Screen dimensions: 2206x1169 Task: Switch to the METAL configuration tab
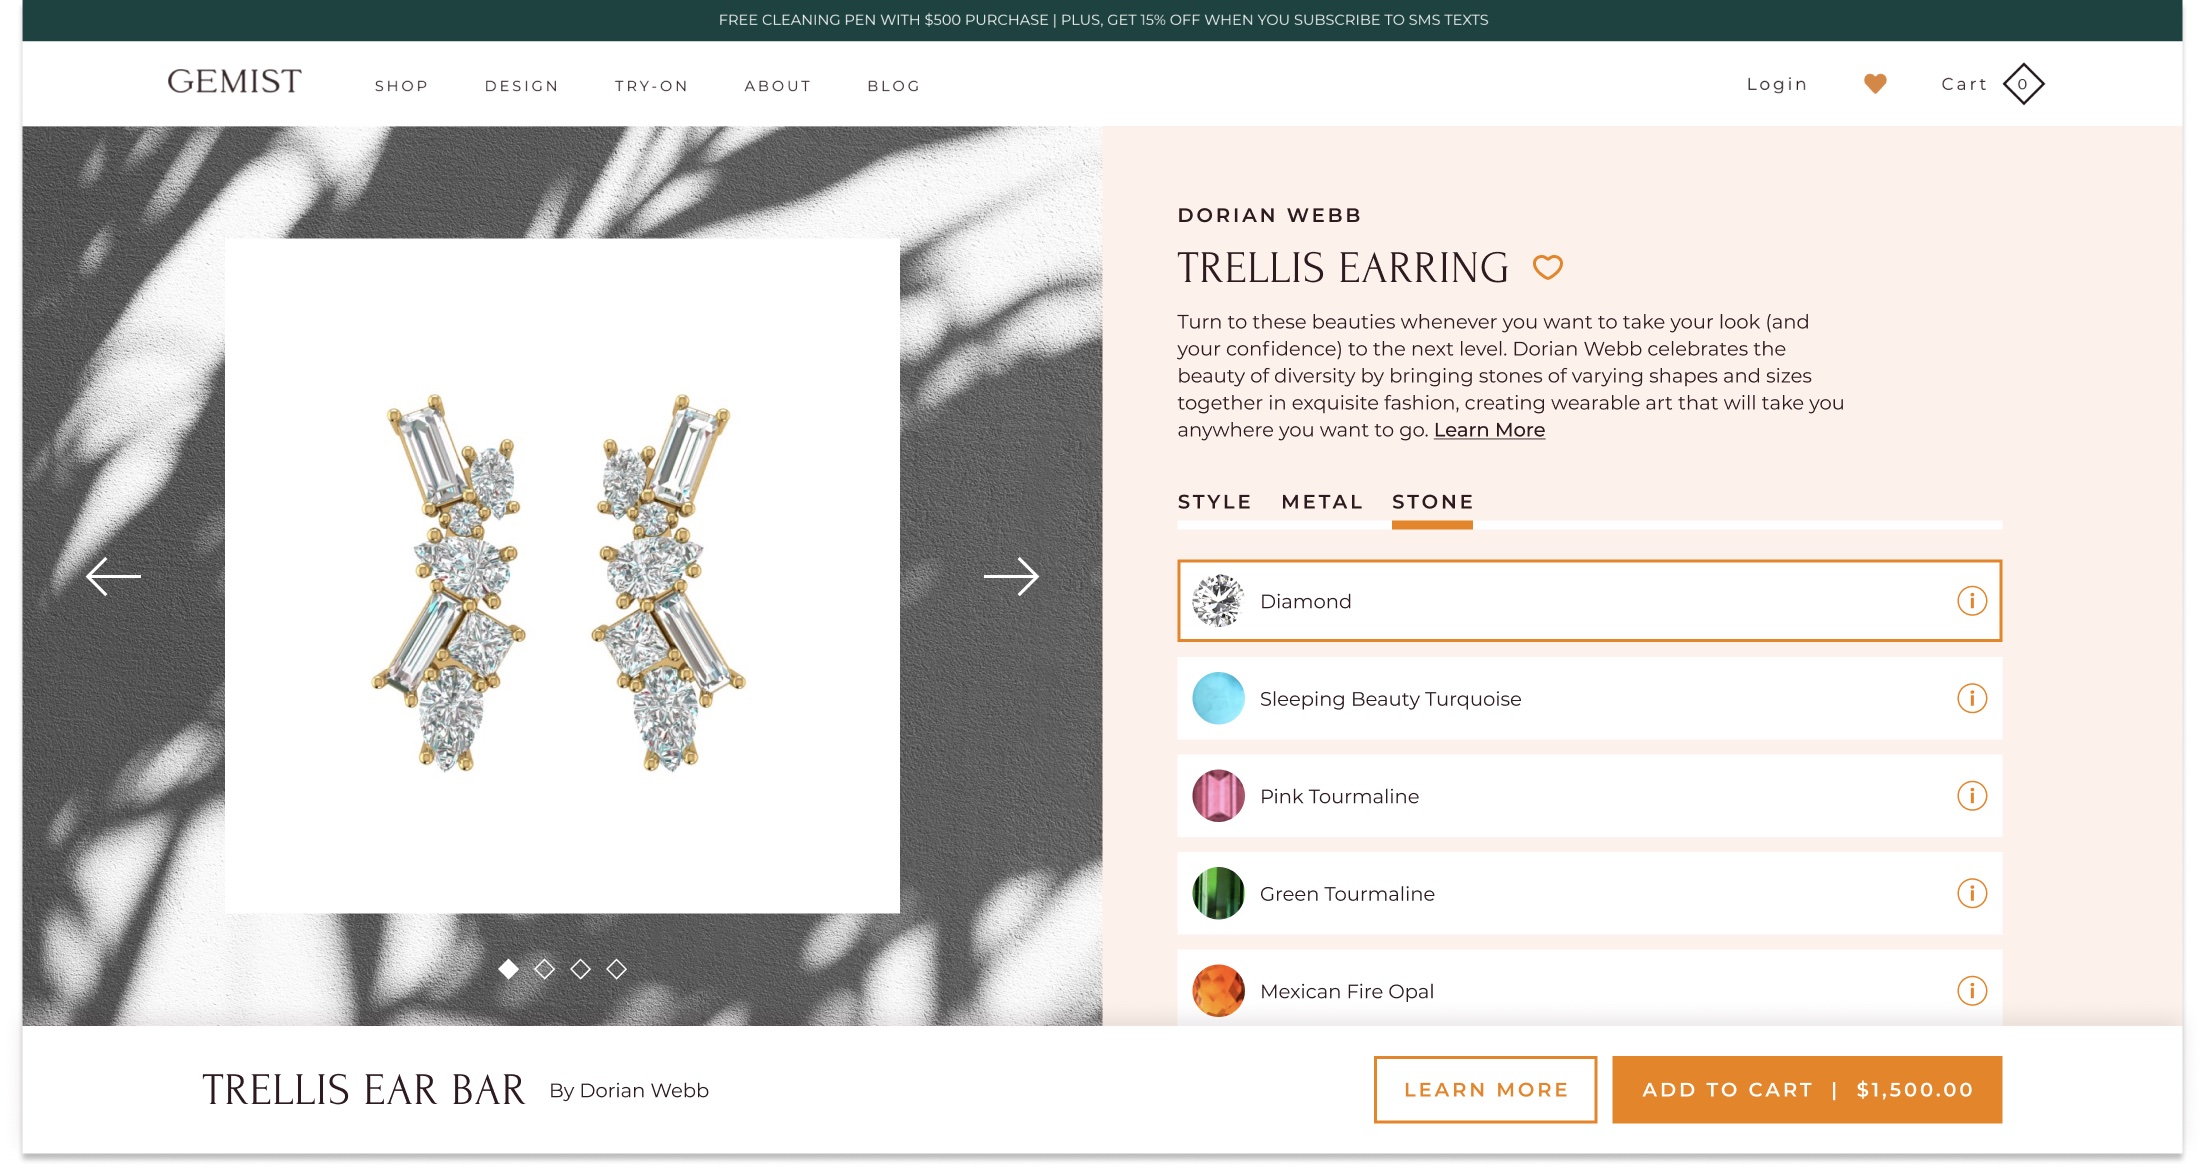[x=1320, y=502]
